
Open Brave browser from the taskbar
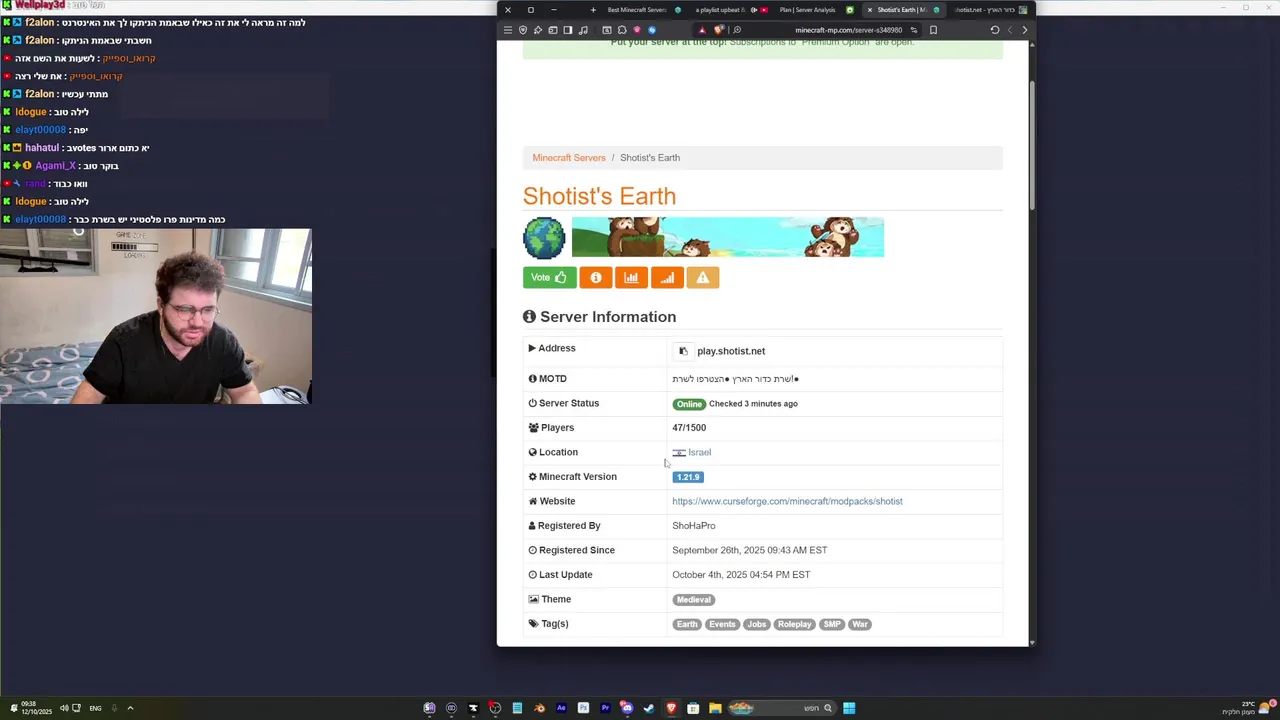672,708
